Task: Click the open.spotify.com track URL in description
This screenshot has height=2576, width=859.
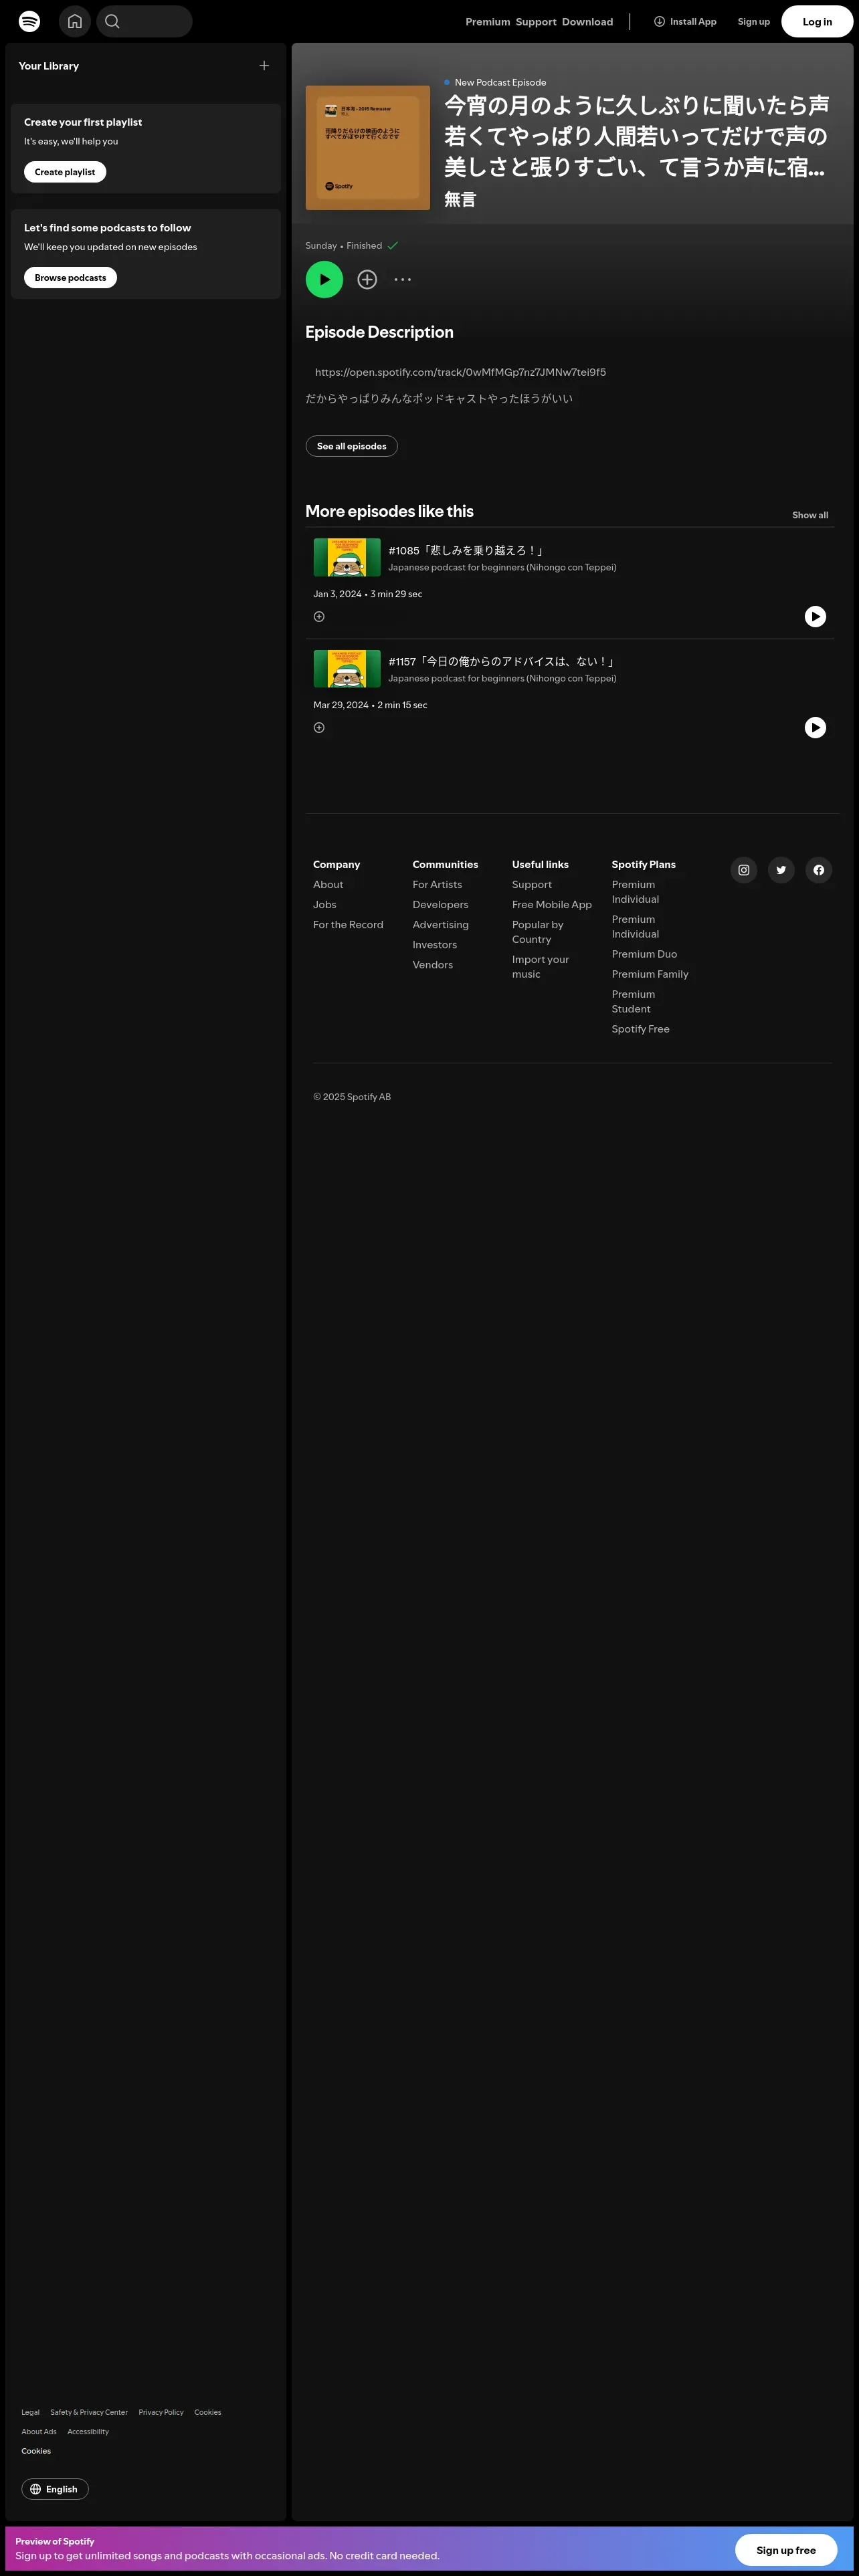Action: coord(460,372)
